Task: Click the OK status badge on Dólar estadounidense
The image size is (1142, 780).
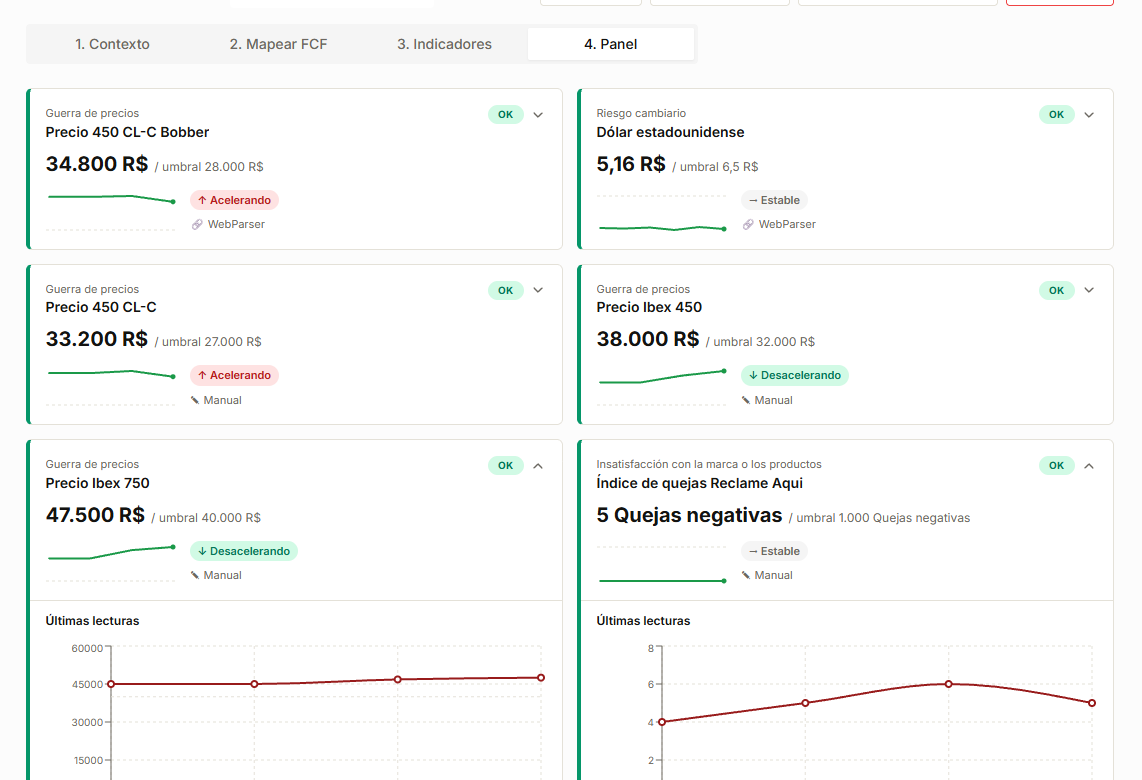Action: (1056, 114)
